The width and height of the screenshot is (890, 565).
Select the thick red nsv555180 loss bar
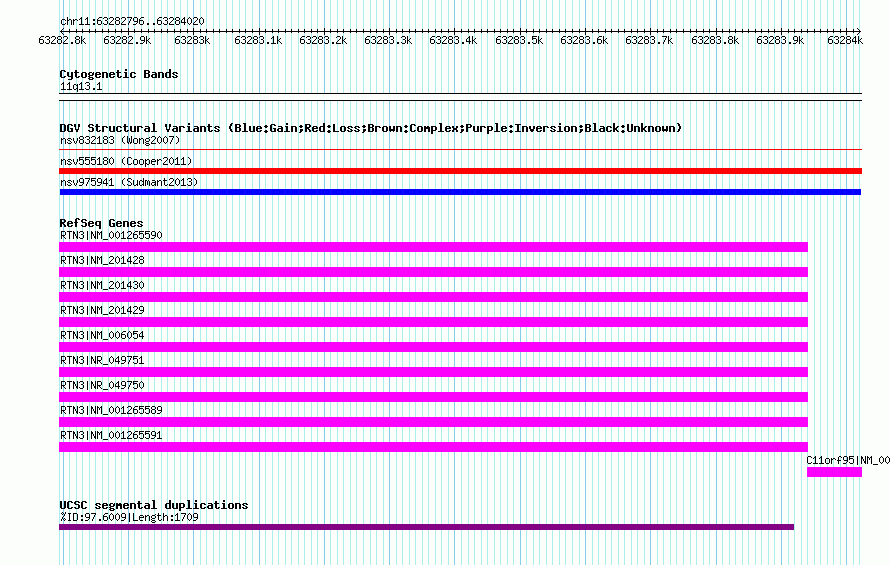(460, 171)
